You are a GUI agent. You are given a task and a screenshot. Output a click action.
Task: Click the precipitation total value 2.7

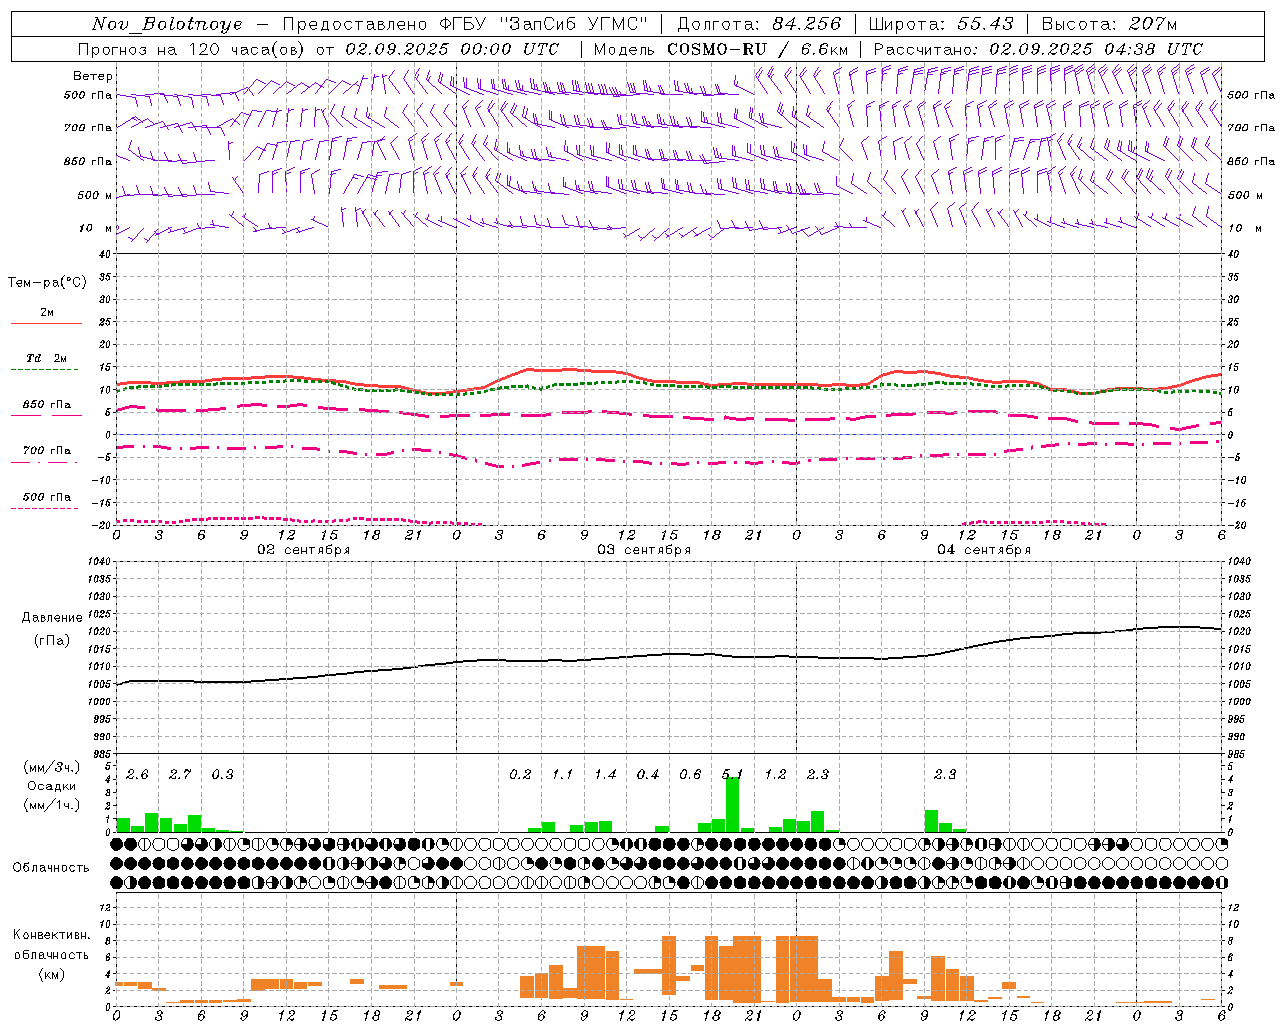coord(180,775)
